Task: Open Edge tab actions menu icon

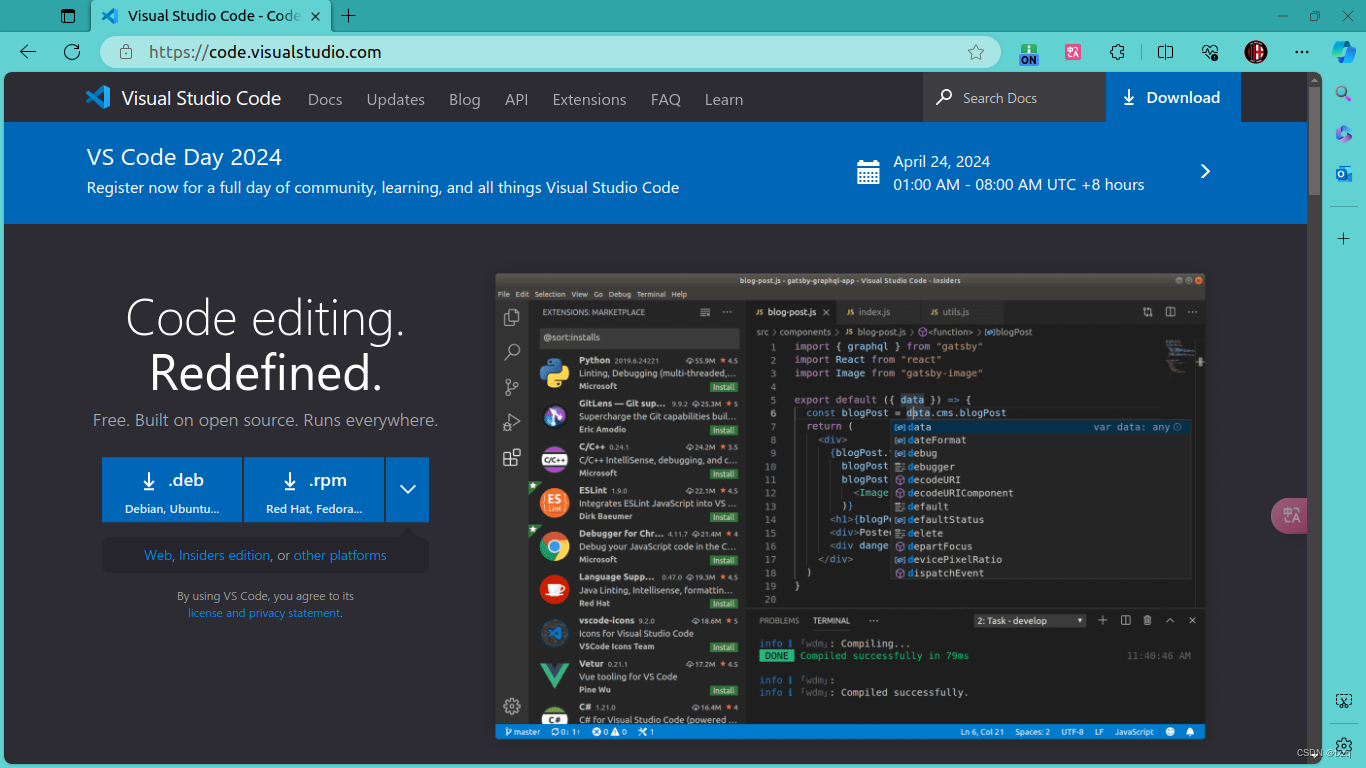Action: [68, 16]
